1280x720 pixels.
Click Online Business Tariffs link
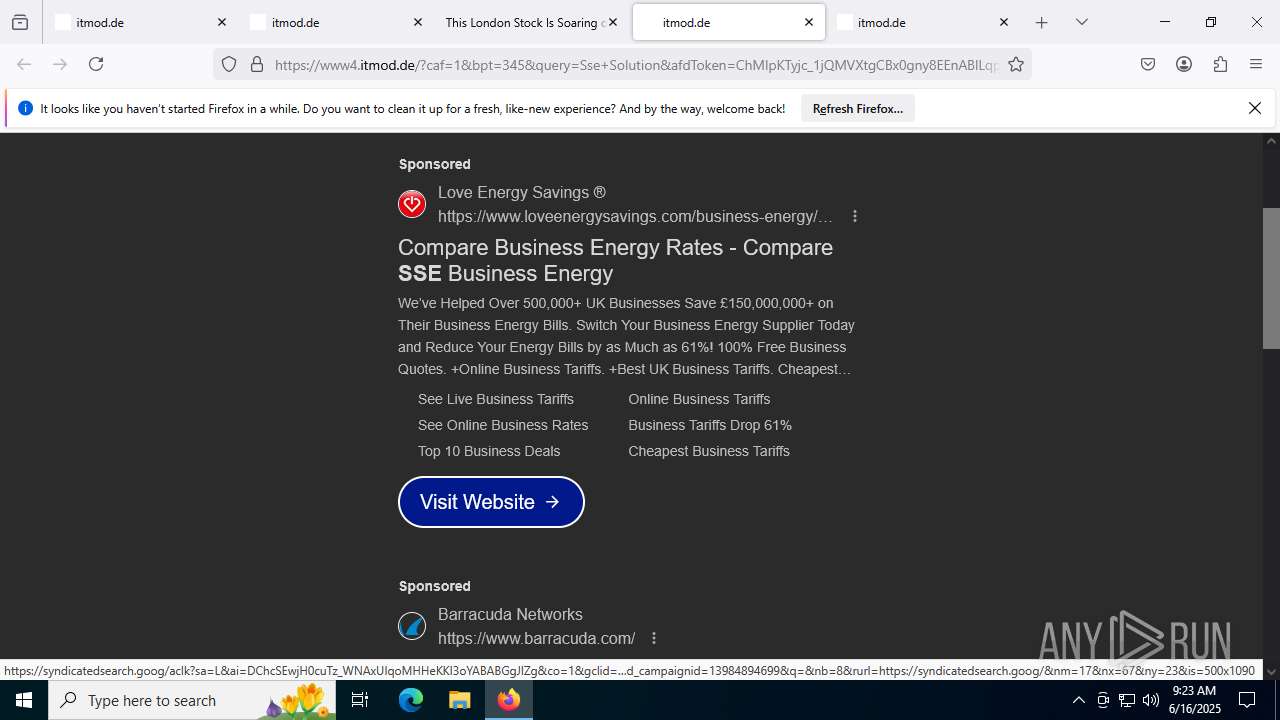699,399
